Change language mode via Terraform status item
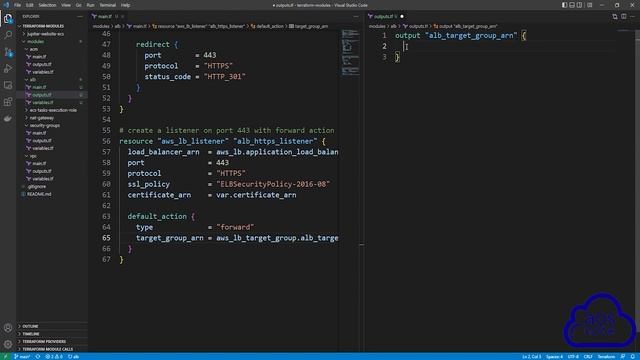Image resolution: width=640 pixels, height=360 pixels. tap(606, 357)
